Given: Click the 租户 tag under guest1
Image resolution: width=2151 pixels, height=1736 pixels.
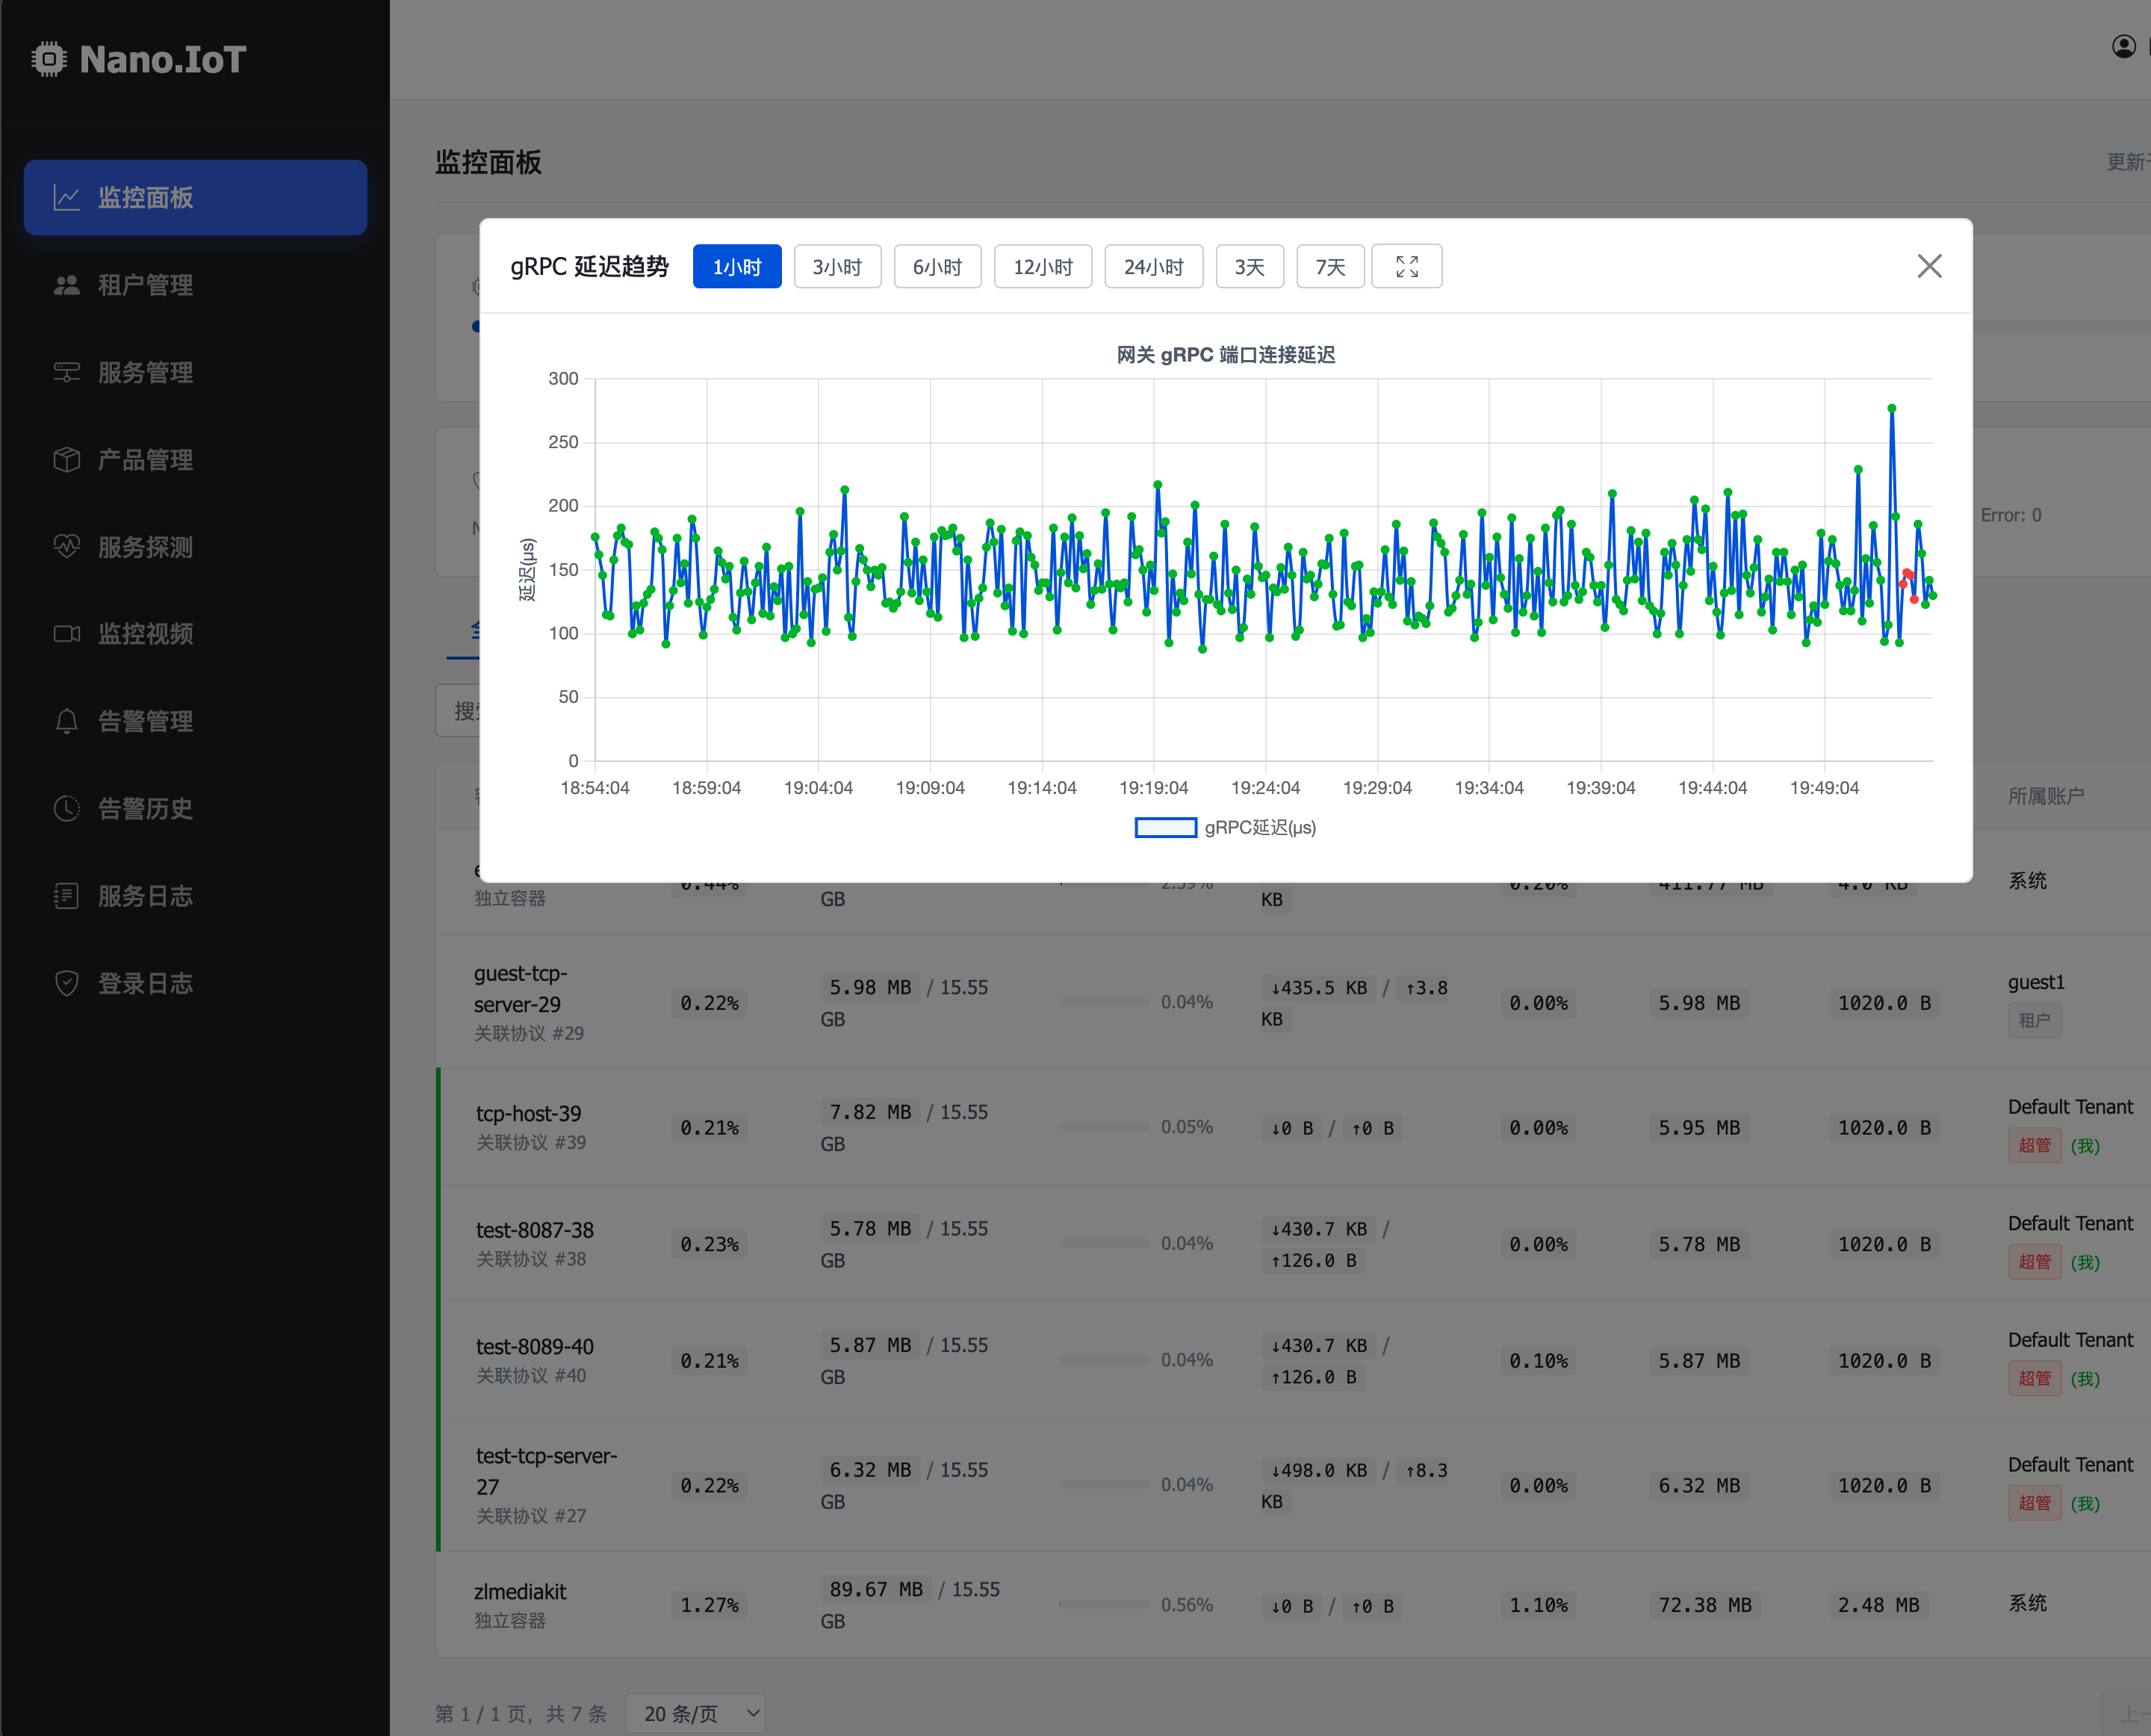Looking at the screenshot, I should 2034,1020.
